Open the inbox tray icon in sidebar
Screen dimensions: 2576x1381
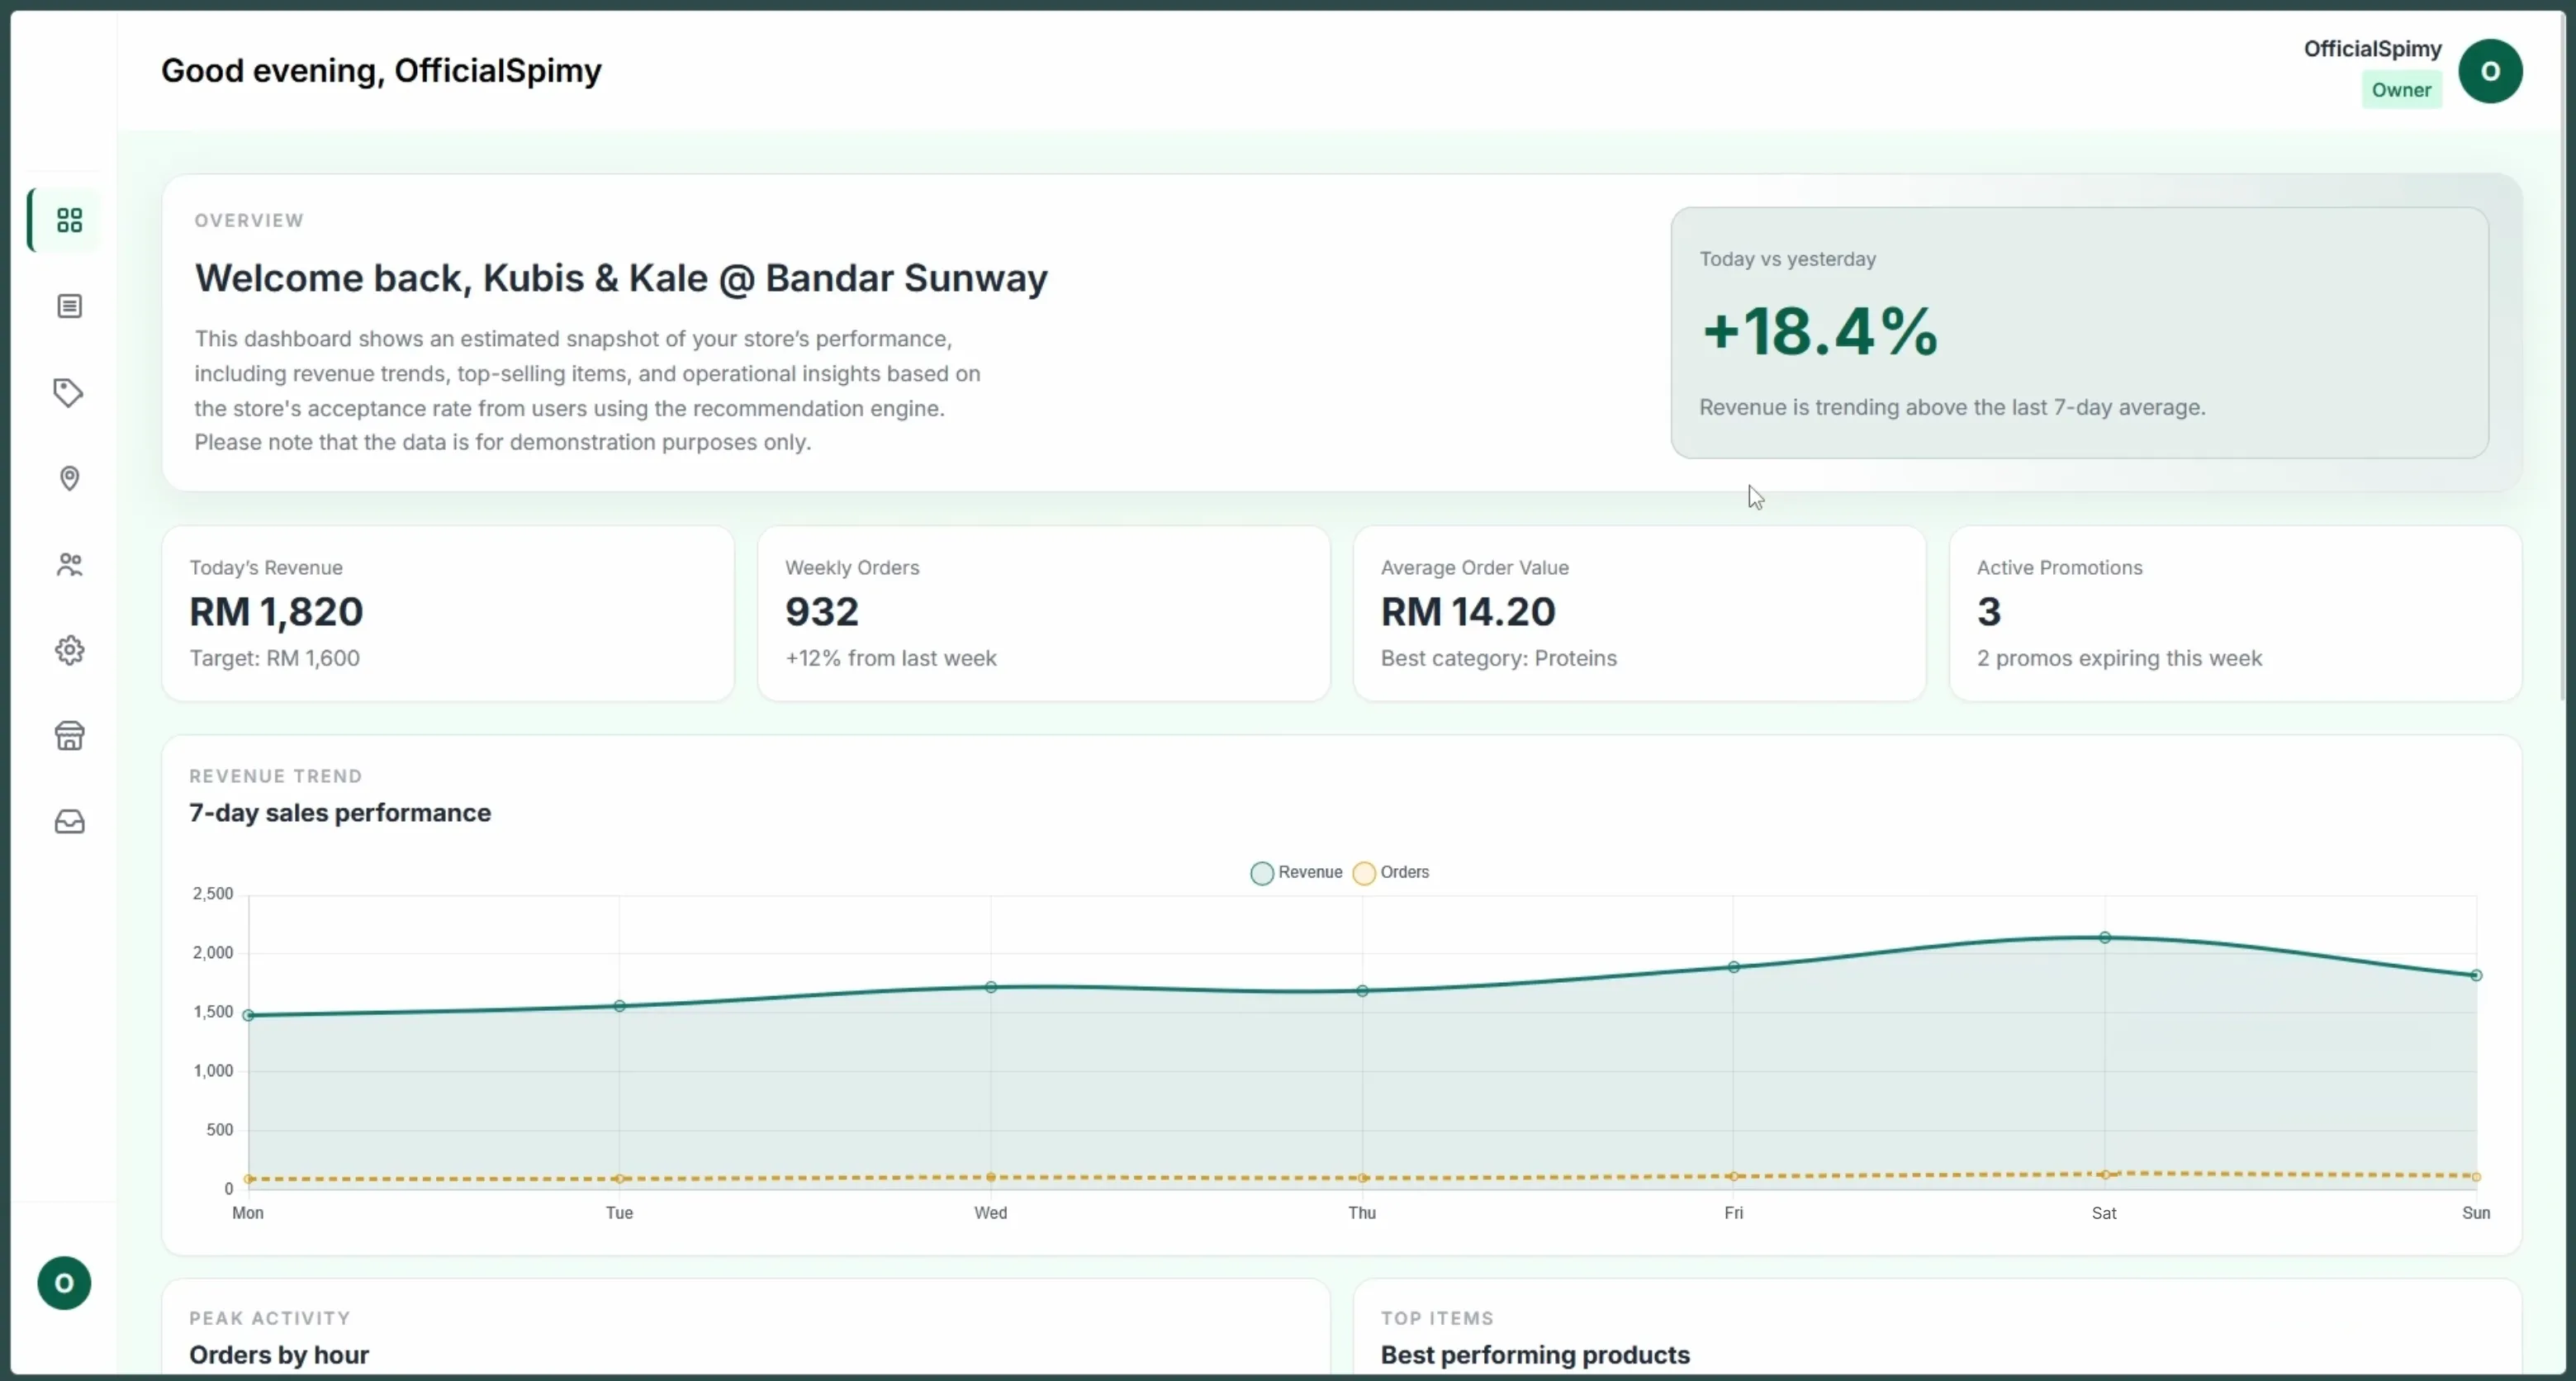click(69, 822)
